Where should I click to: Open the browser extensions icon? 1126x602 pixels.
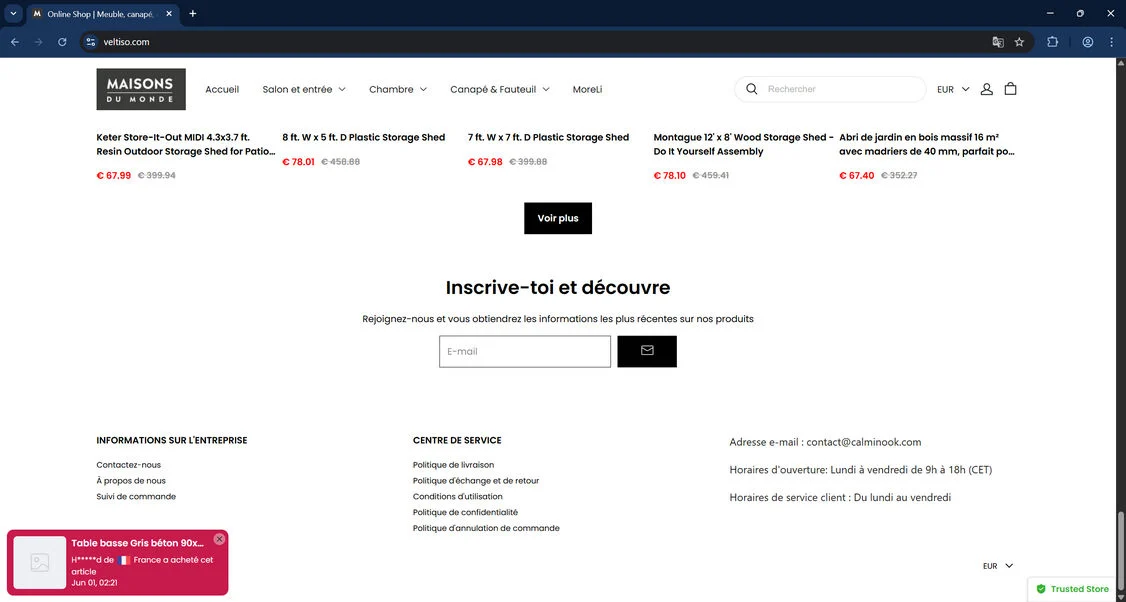click(x=1053, y=42)
